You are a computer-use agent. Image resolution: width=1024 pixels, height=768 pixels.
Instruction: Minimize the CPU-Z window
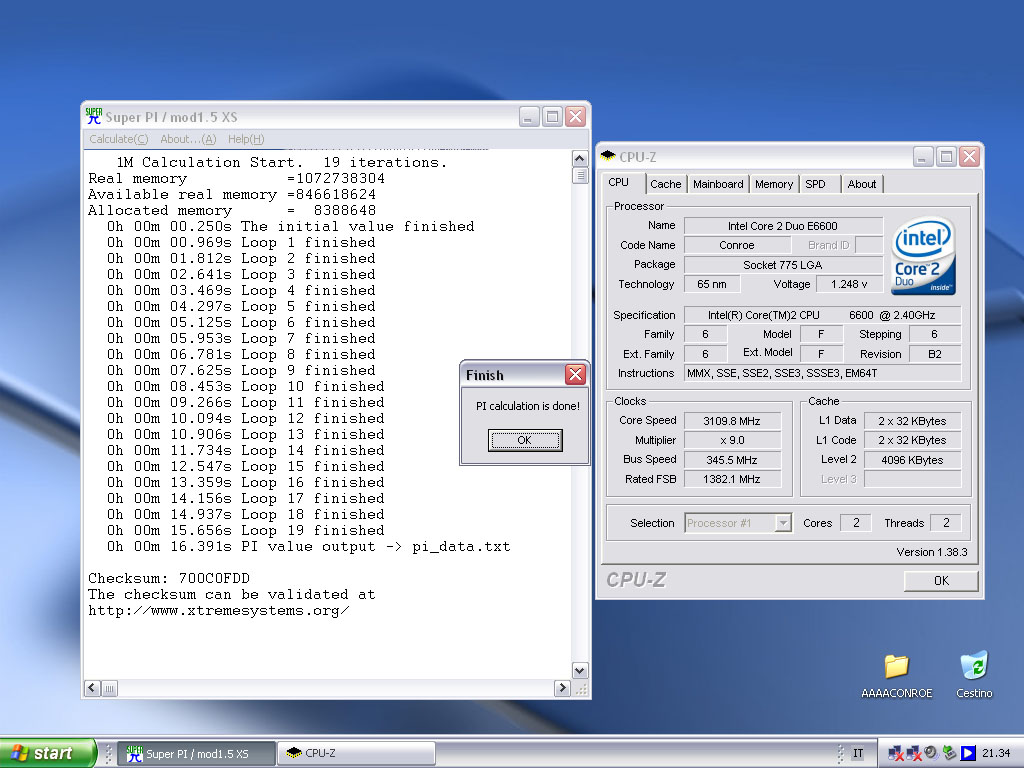(x=923, y=157)
